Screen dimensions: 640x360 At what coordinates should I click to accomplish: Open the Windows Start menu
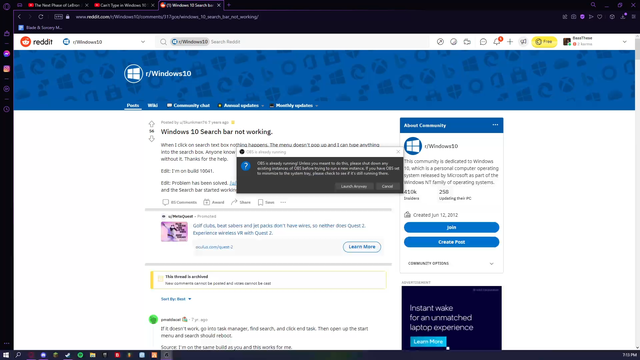click(6, 355)
